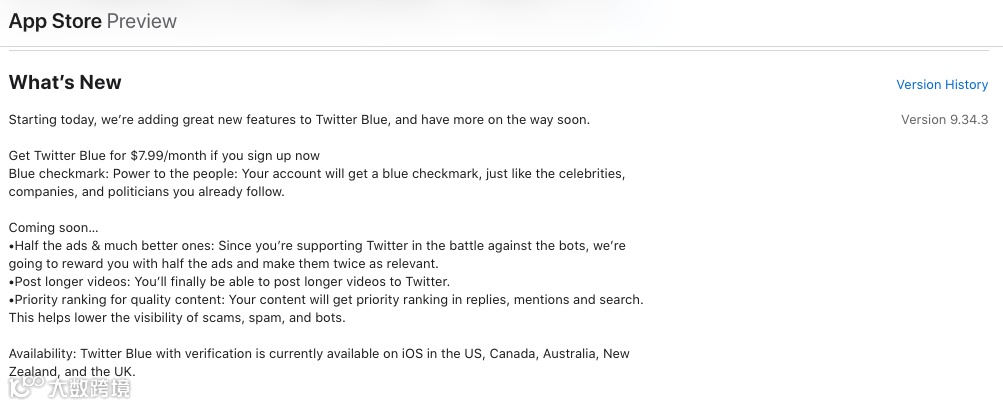The image size is (1003, 406).
Task: Click the 'Half the ads & much better ones' bullet
Action: pyautogui.click(x=316, y=246)
